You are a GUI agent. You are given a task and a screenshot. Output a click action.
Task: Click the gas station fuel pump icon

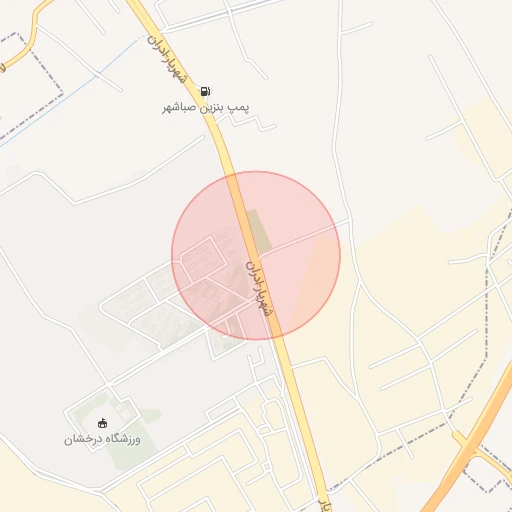pos(205,91)
